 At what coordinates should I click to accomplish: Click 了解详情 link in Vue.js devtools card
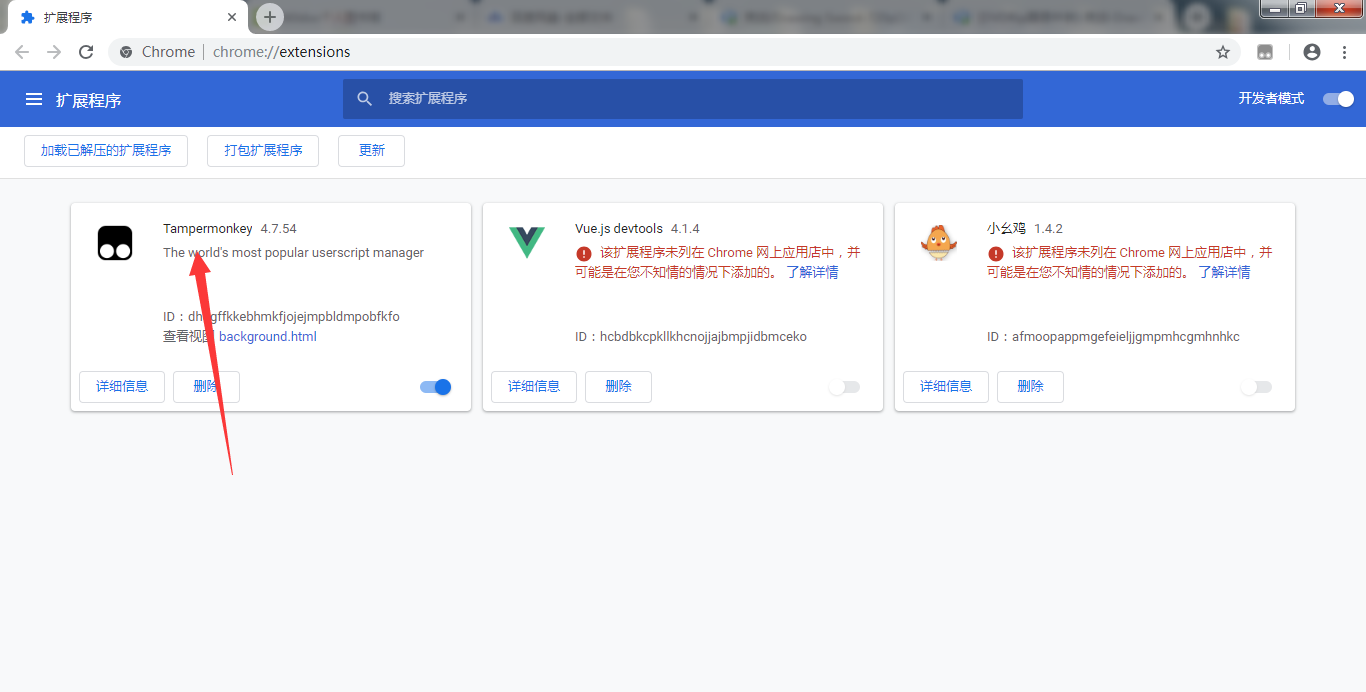(812, 272)
